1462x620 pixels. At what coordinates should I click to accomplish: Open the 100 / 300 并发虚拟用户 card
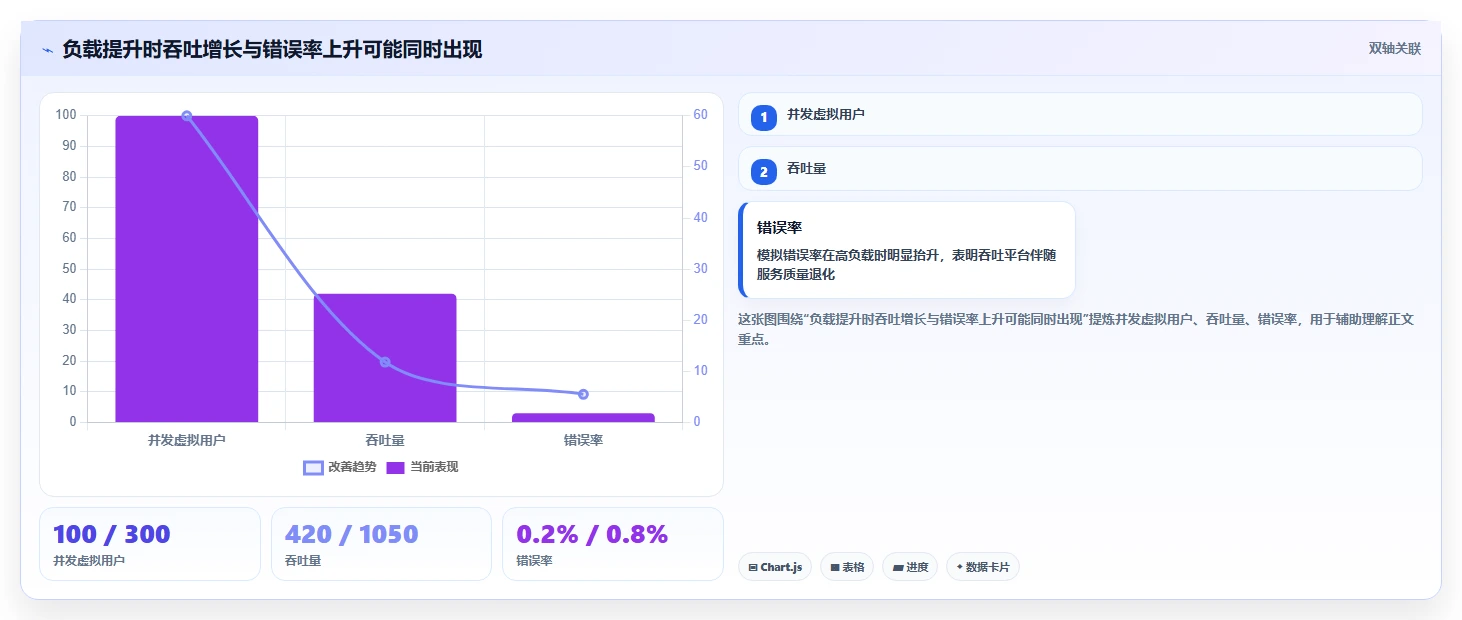150,544
